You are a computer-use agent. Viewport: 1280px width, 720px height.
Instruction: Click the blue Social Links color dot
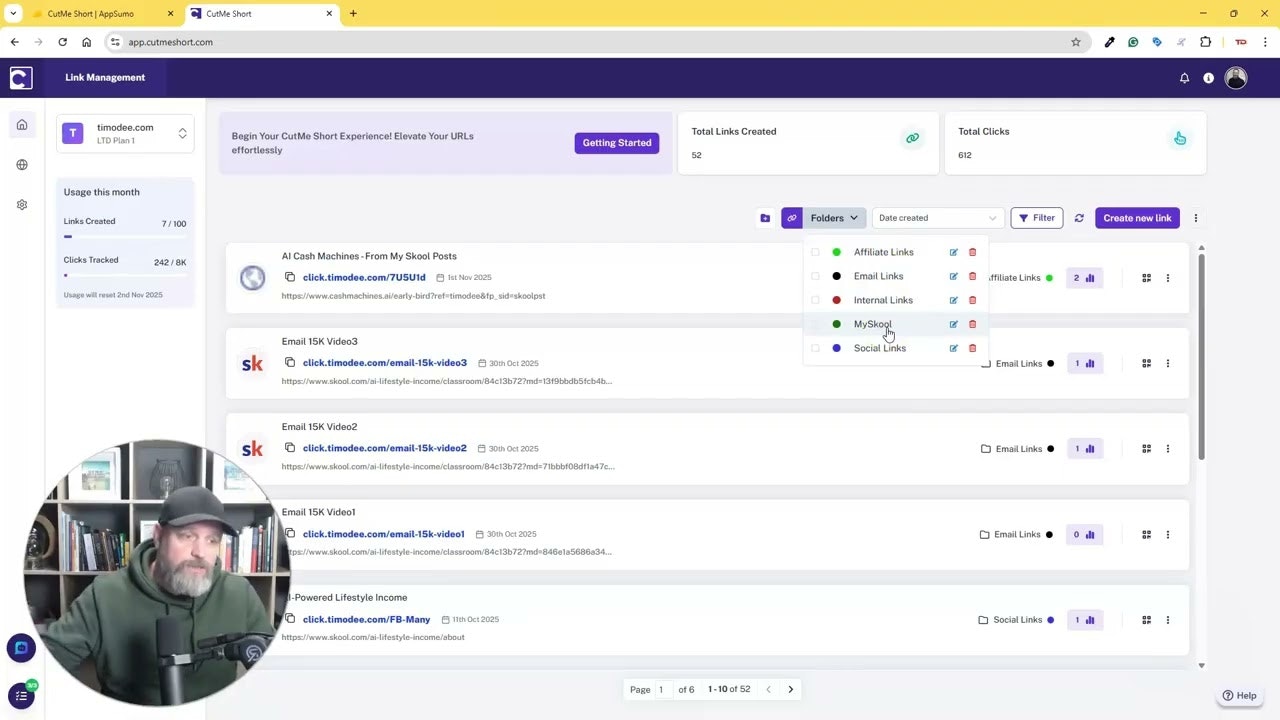[x=837, y=348]
